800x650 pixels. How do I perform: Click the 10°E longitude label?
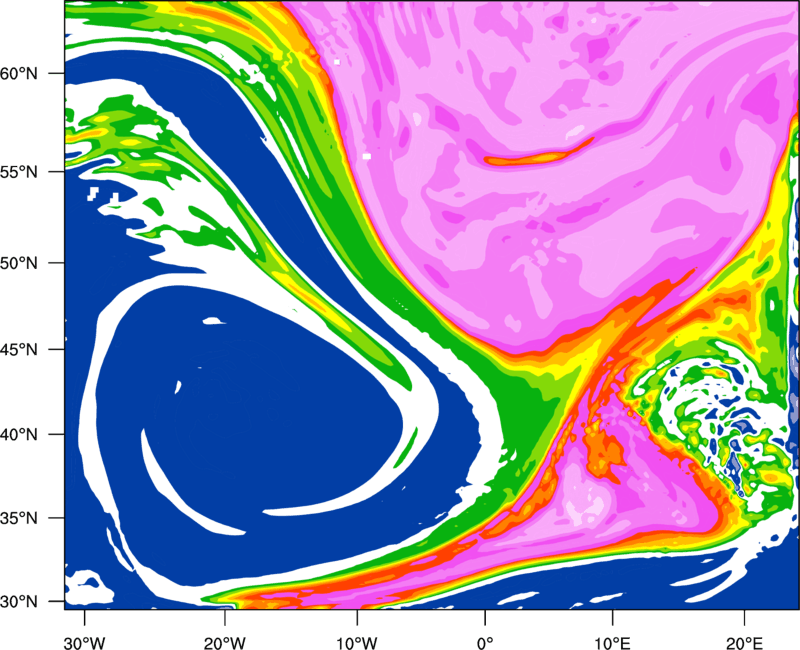point(612,643)
